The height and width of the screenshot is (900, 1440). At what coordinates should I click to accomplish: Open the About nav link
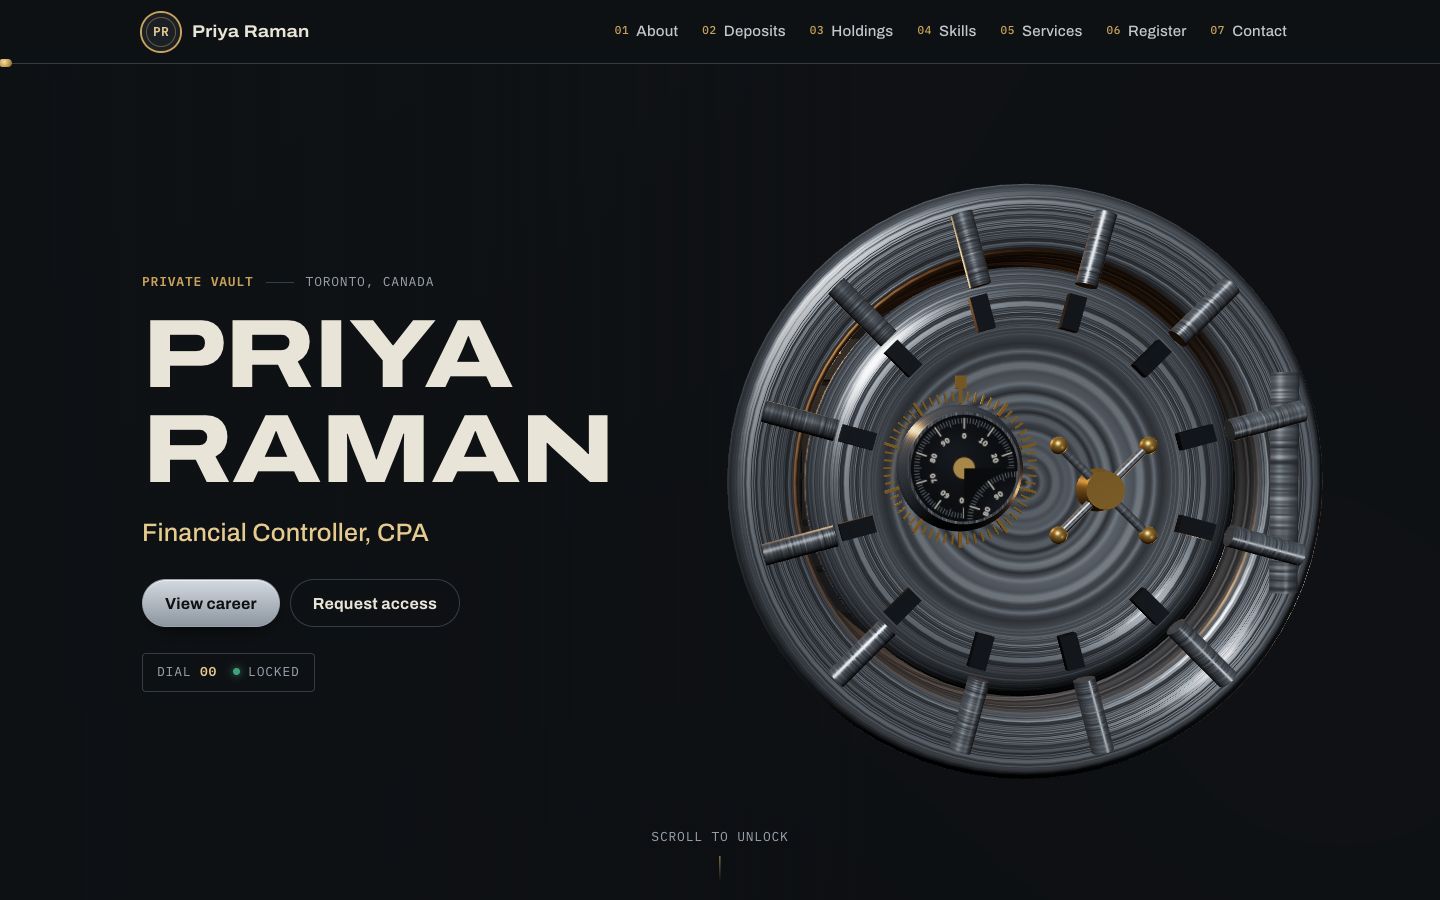pyautogui.click(x=646, y=31)
